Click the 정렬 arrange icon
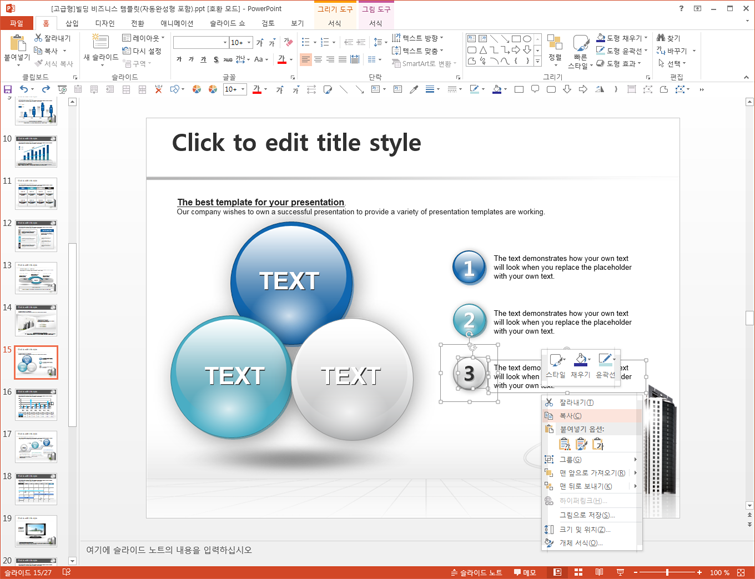 coord(555,42)
